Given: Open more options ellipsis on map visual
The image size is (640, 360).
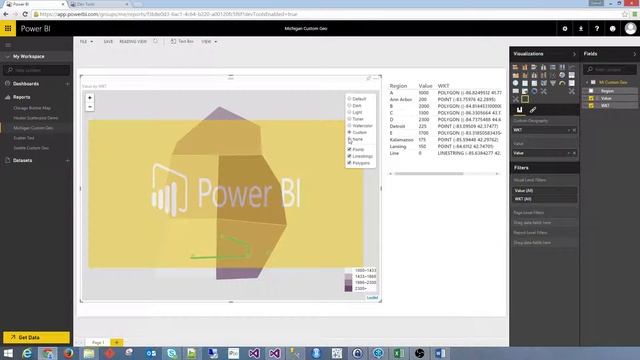Looking at the screenshot, I should point(376,78).
